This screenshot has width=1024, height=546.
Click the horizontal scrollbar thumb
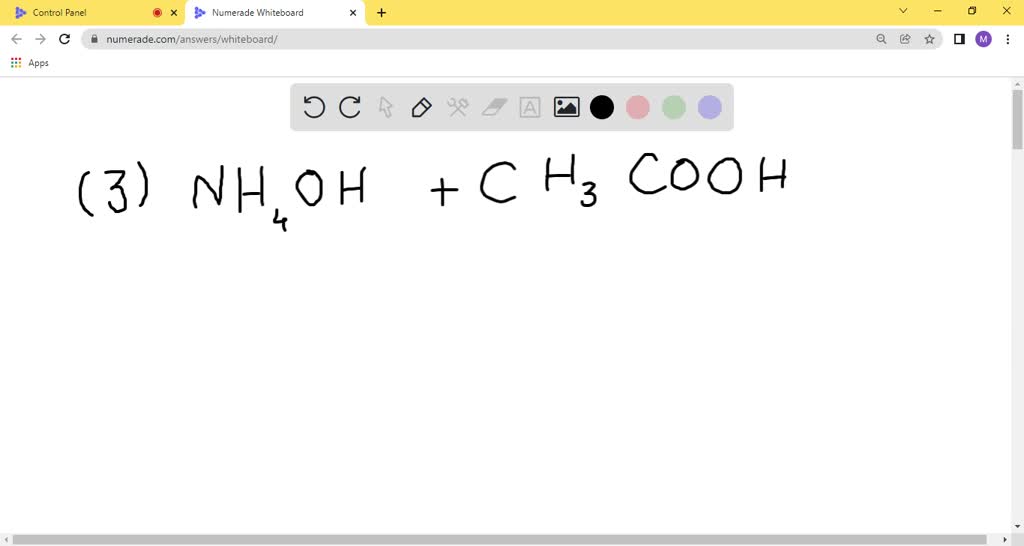point(500,540)
